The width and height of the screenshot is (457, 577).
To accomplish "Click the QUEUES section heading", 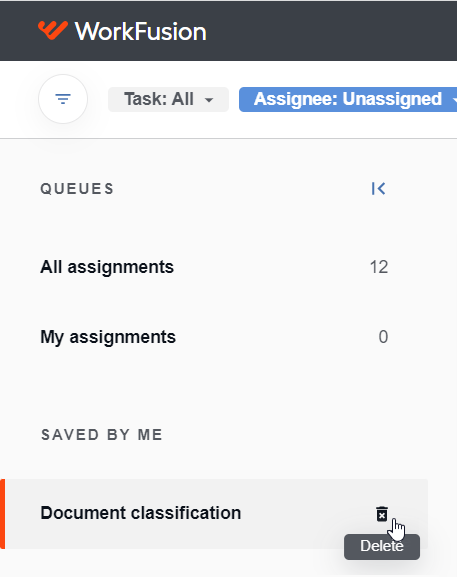I will (77, 189).
